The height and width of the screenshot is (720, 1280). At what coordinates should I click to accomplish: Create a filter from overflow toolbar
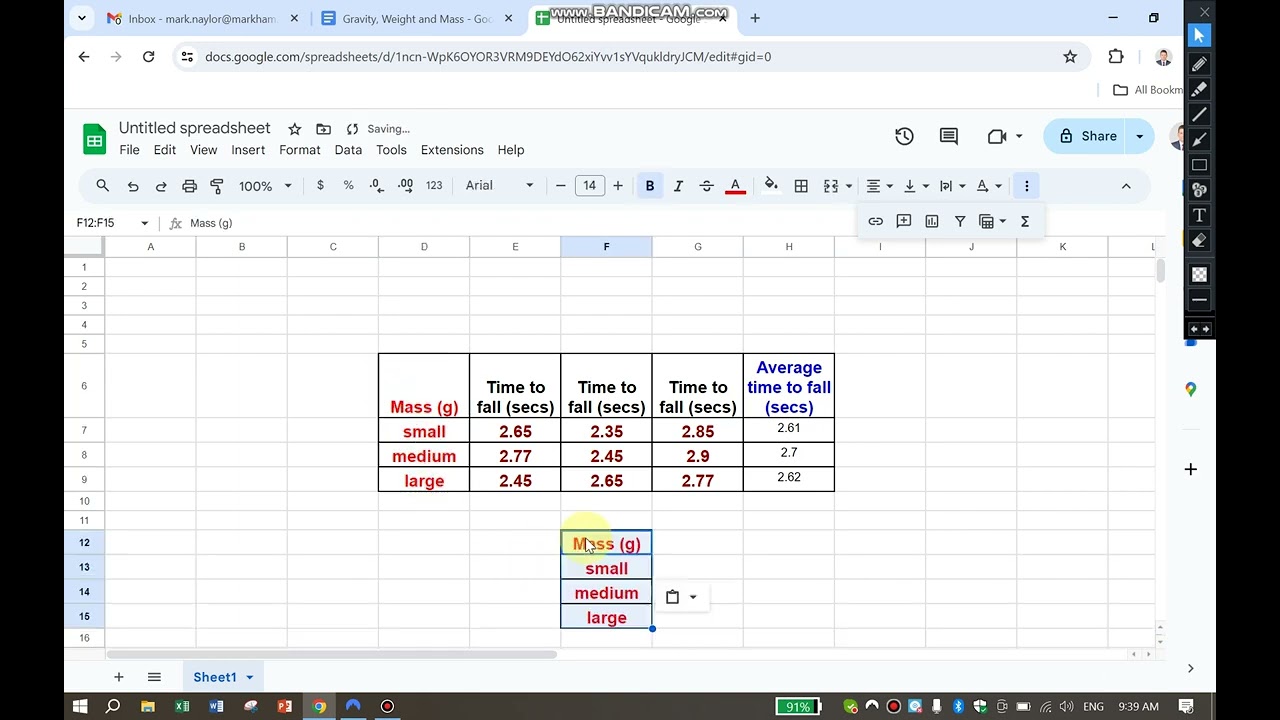[x=960, y=221]
